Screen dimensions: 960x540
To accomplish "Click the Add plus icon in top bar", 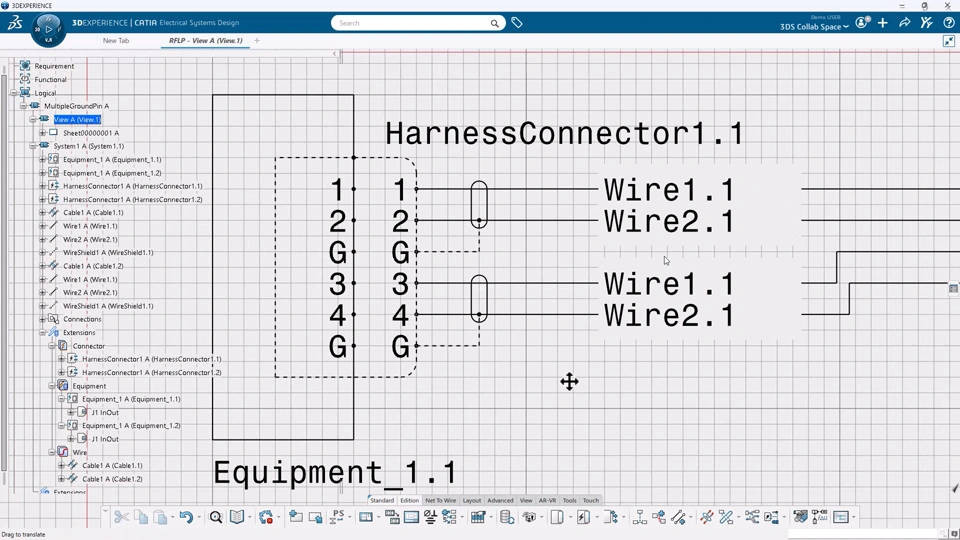I will pyautogui.click(x=883, y=22).
